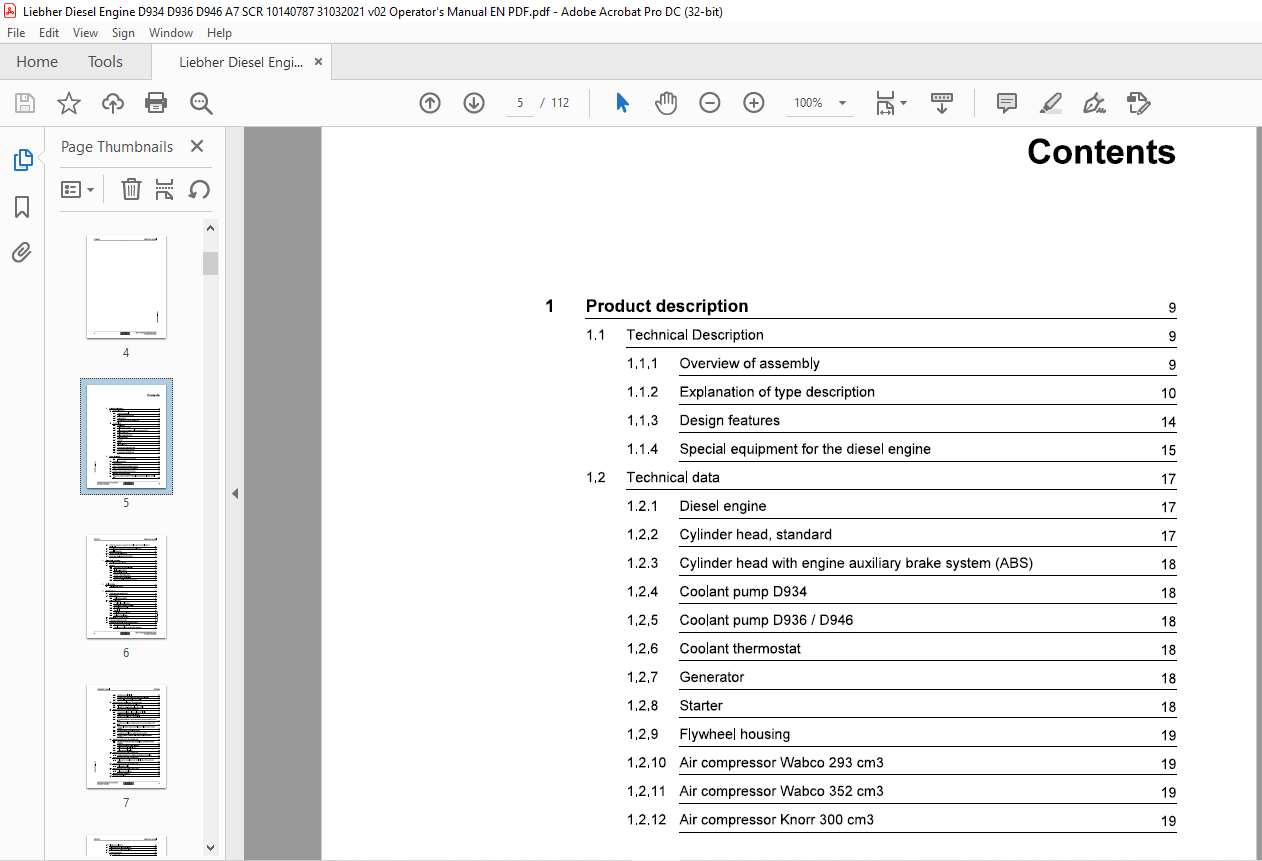The width and height of the screenshot is (1262, 861).
Task: Open Overview of assembly entry
Action: click(749, 363)
